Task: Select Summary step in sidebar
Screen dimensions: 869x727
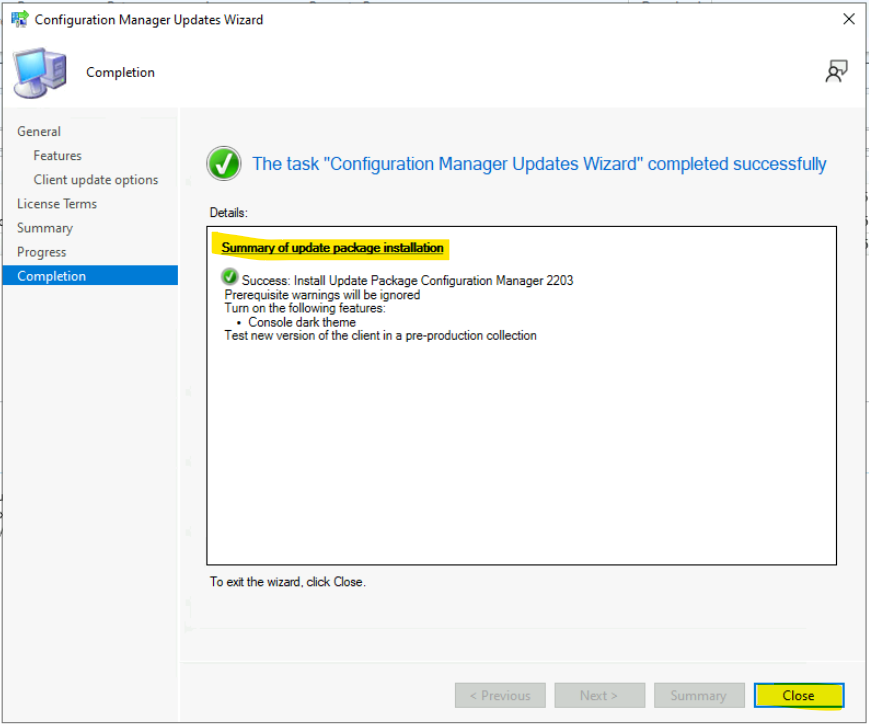Action: [45, 229]
